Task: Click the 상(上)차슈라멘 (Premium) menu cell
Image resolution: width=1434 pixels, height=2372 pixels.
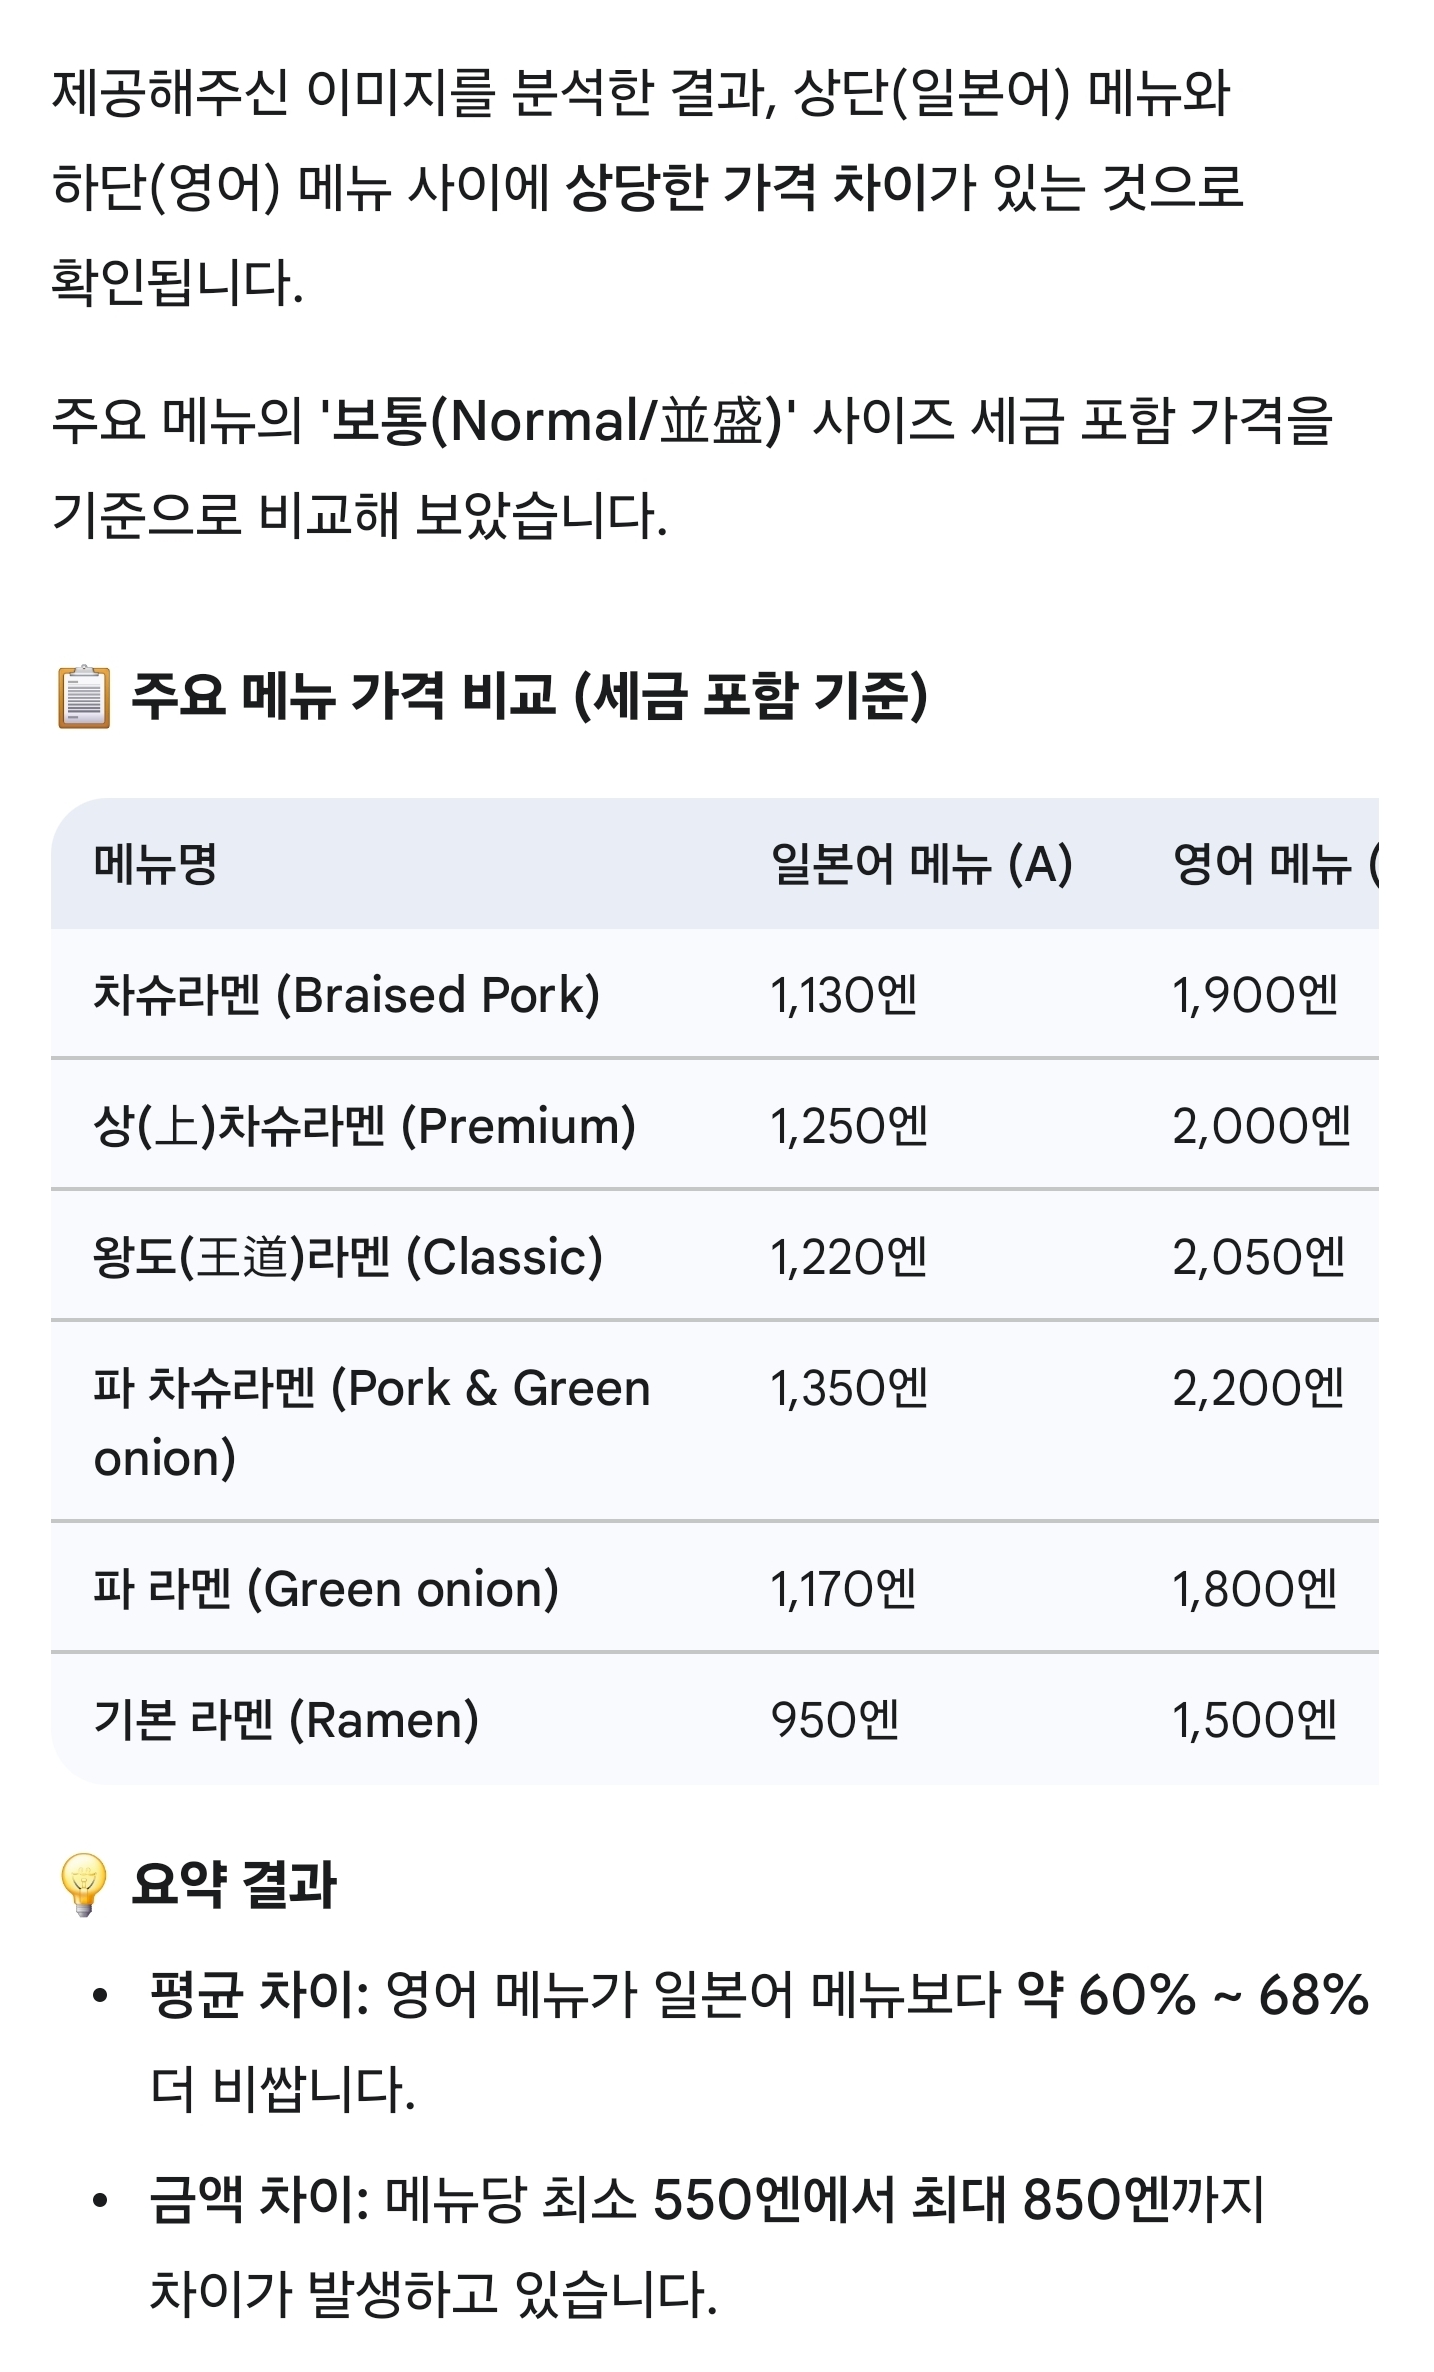Action: point(364,1126)
